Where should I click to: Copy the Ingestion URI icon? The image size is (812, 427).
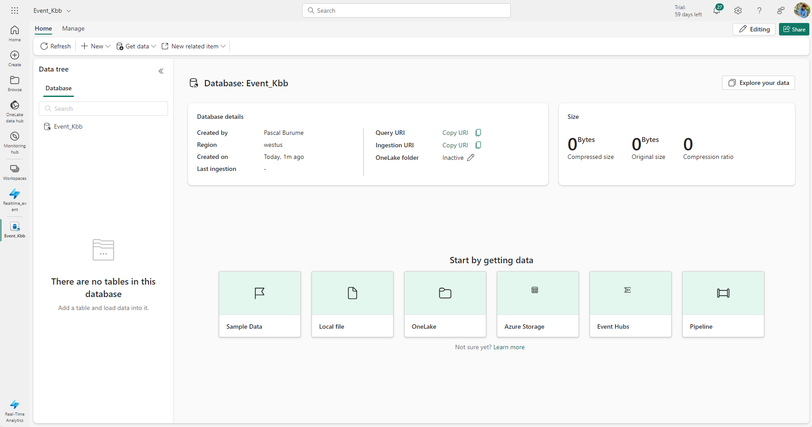click(x=478, y=145)
